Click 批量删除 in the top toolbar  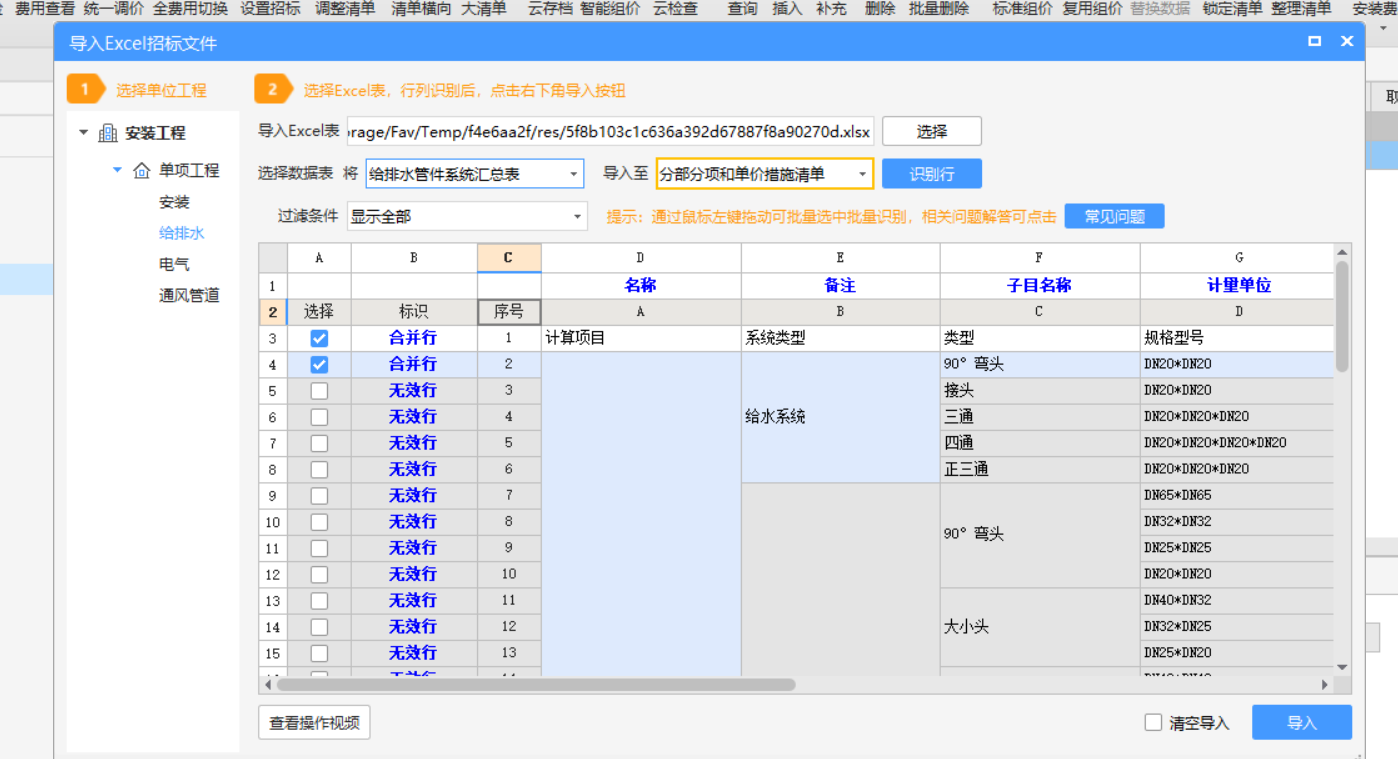point(939,9)
